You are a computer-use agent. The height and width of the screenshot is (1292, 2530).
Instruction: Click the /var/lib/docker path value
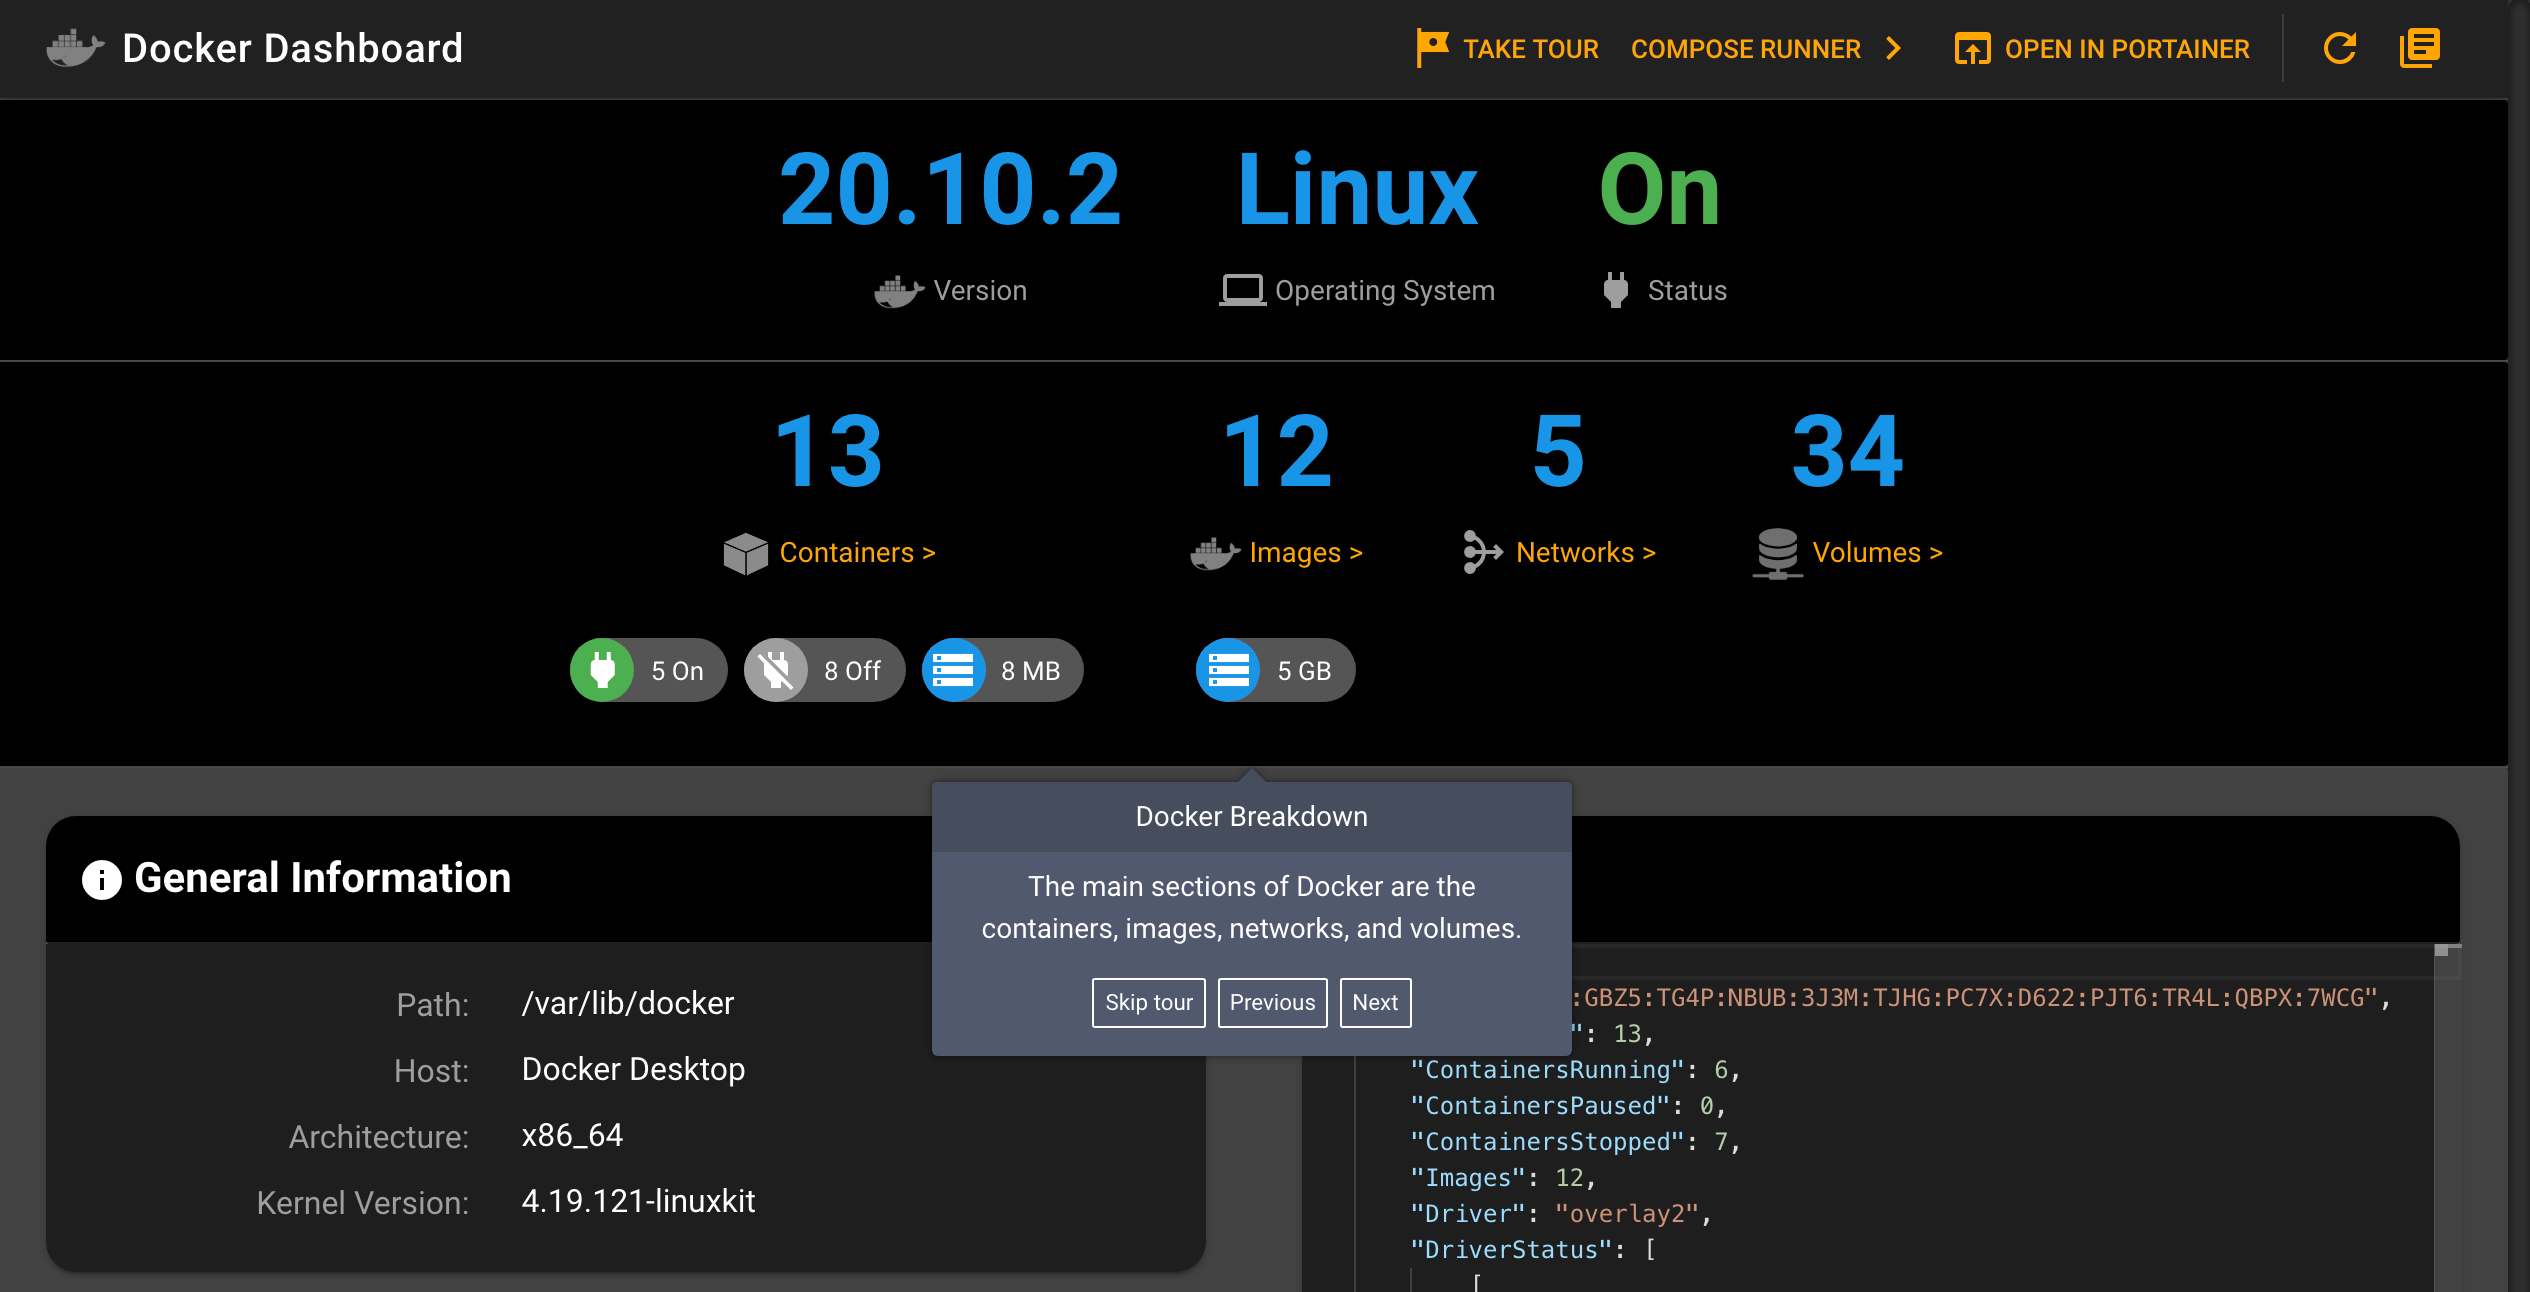click(628, 1003)
